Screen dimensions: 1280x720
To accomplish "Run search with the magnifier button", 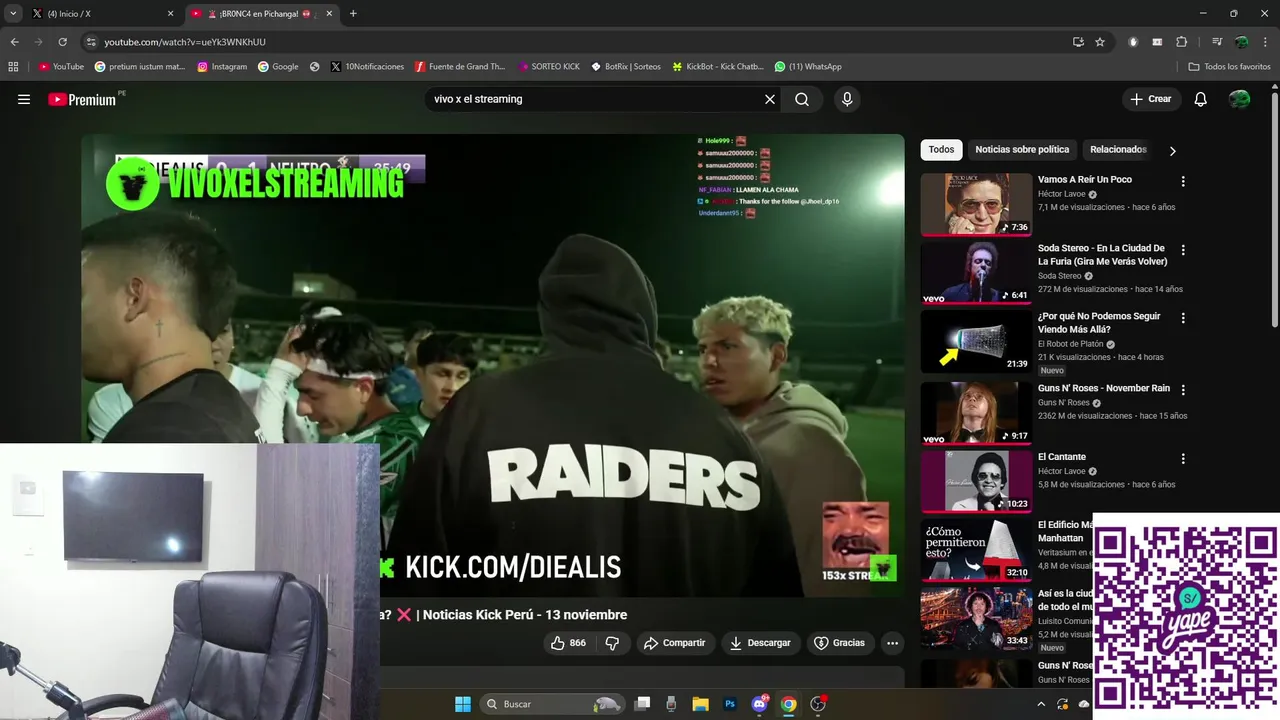I will (802, 99).
